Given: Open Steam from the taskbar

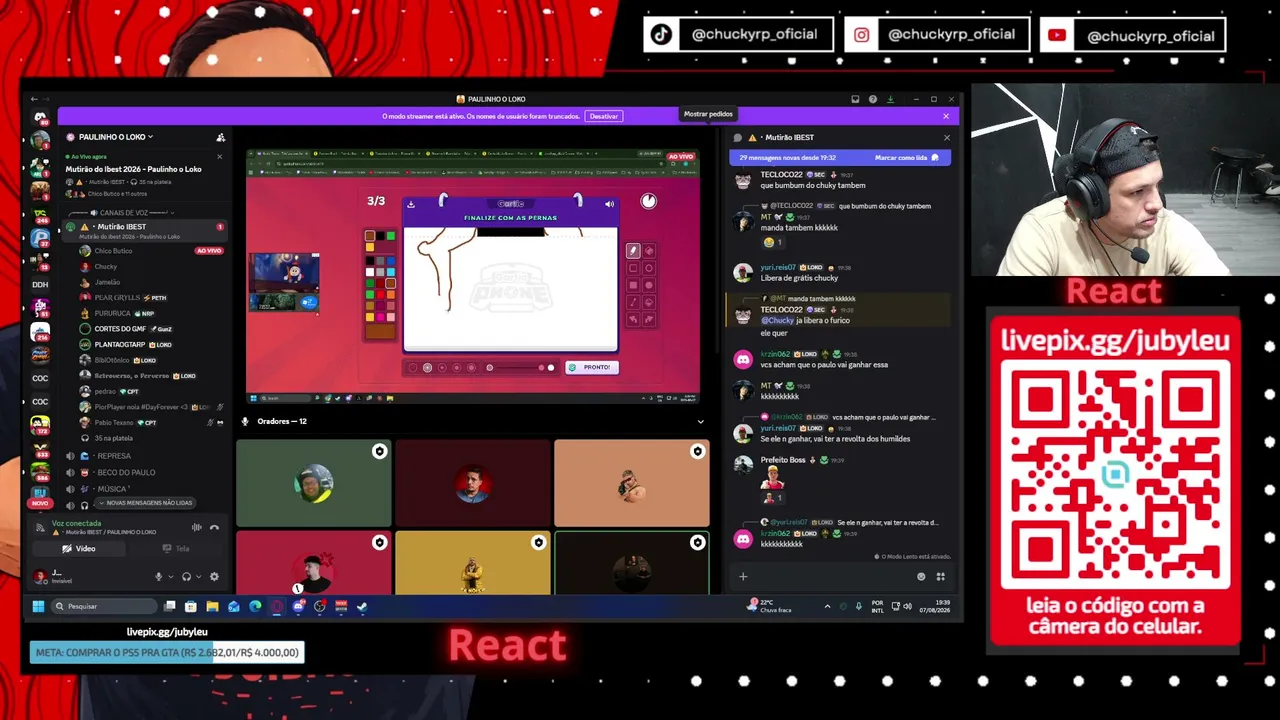Looking at the screenshot, I should (x=362, y=606).
